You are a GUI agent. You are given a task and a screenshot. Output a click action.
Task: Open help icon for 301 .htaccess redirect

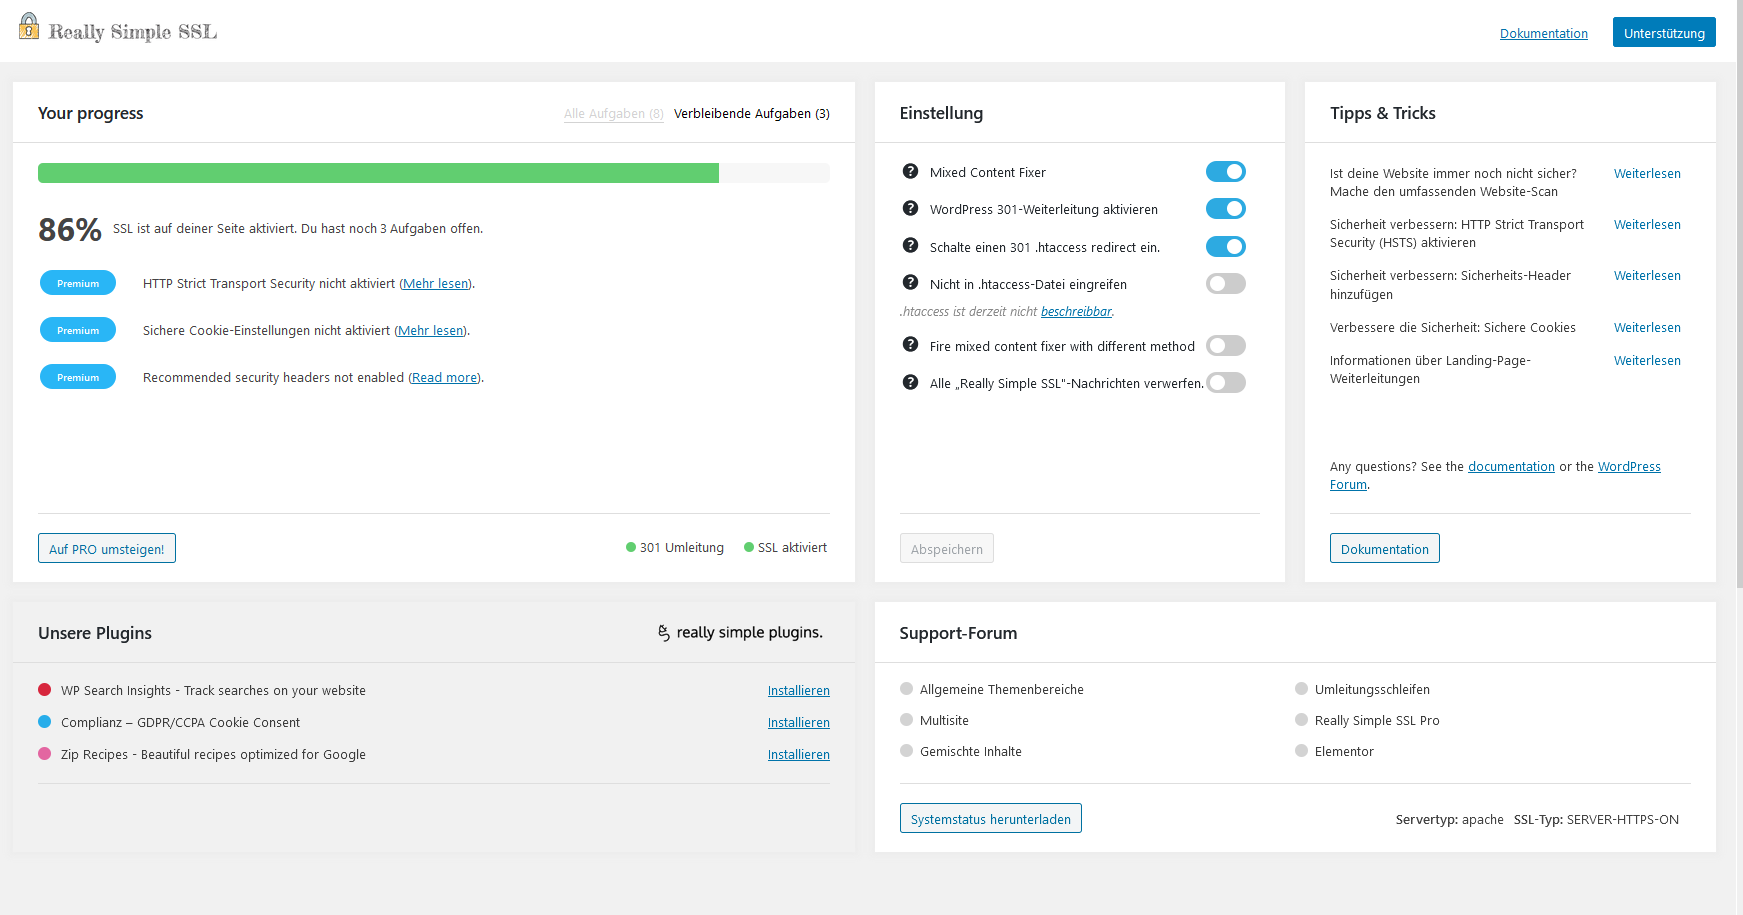coord(910,245)
